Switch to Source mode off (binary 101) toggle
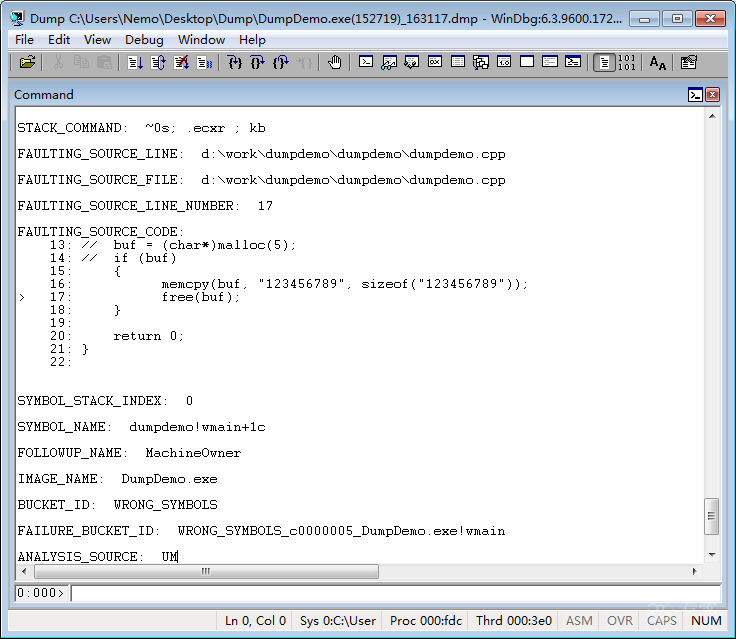 (627, 62)
